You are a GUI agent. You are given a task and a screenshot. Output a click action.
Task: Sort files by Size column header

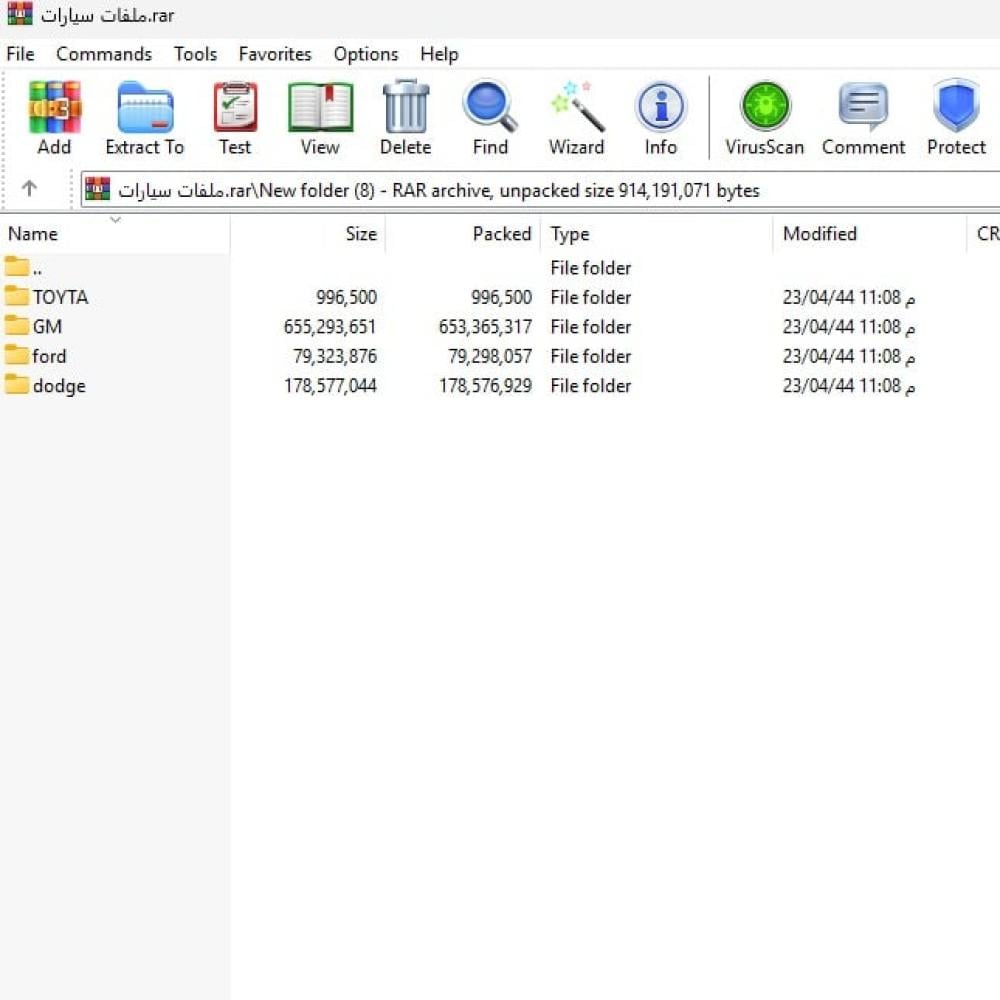[361, 234]
